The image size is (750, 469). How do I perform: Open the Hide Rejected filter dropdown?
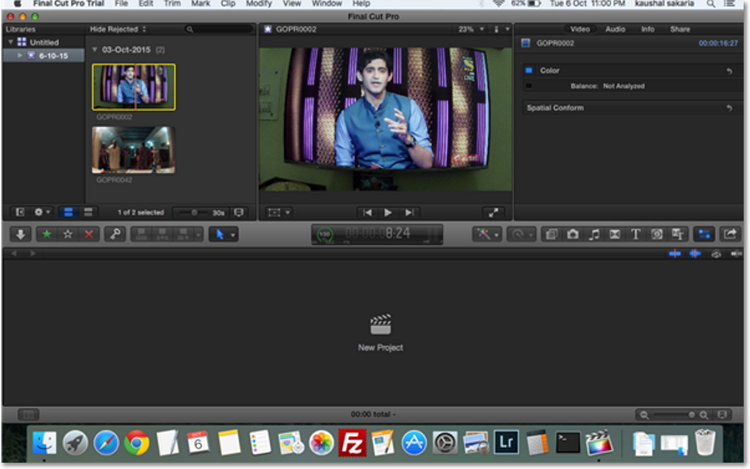pyautogui.click(x=114, y=30)
